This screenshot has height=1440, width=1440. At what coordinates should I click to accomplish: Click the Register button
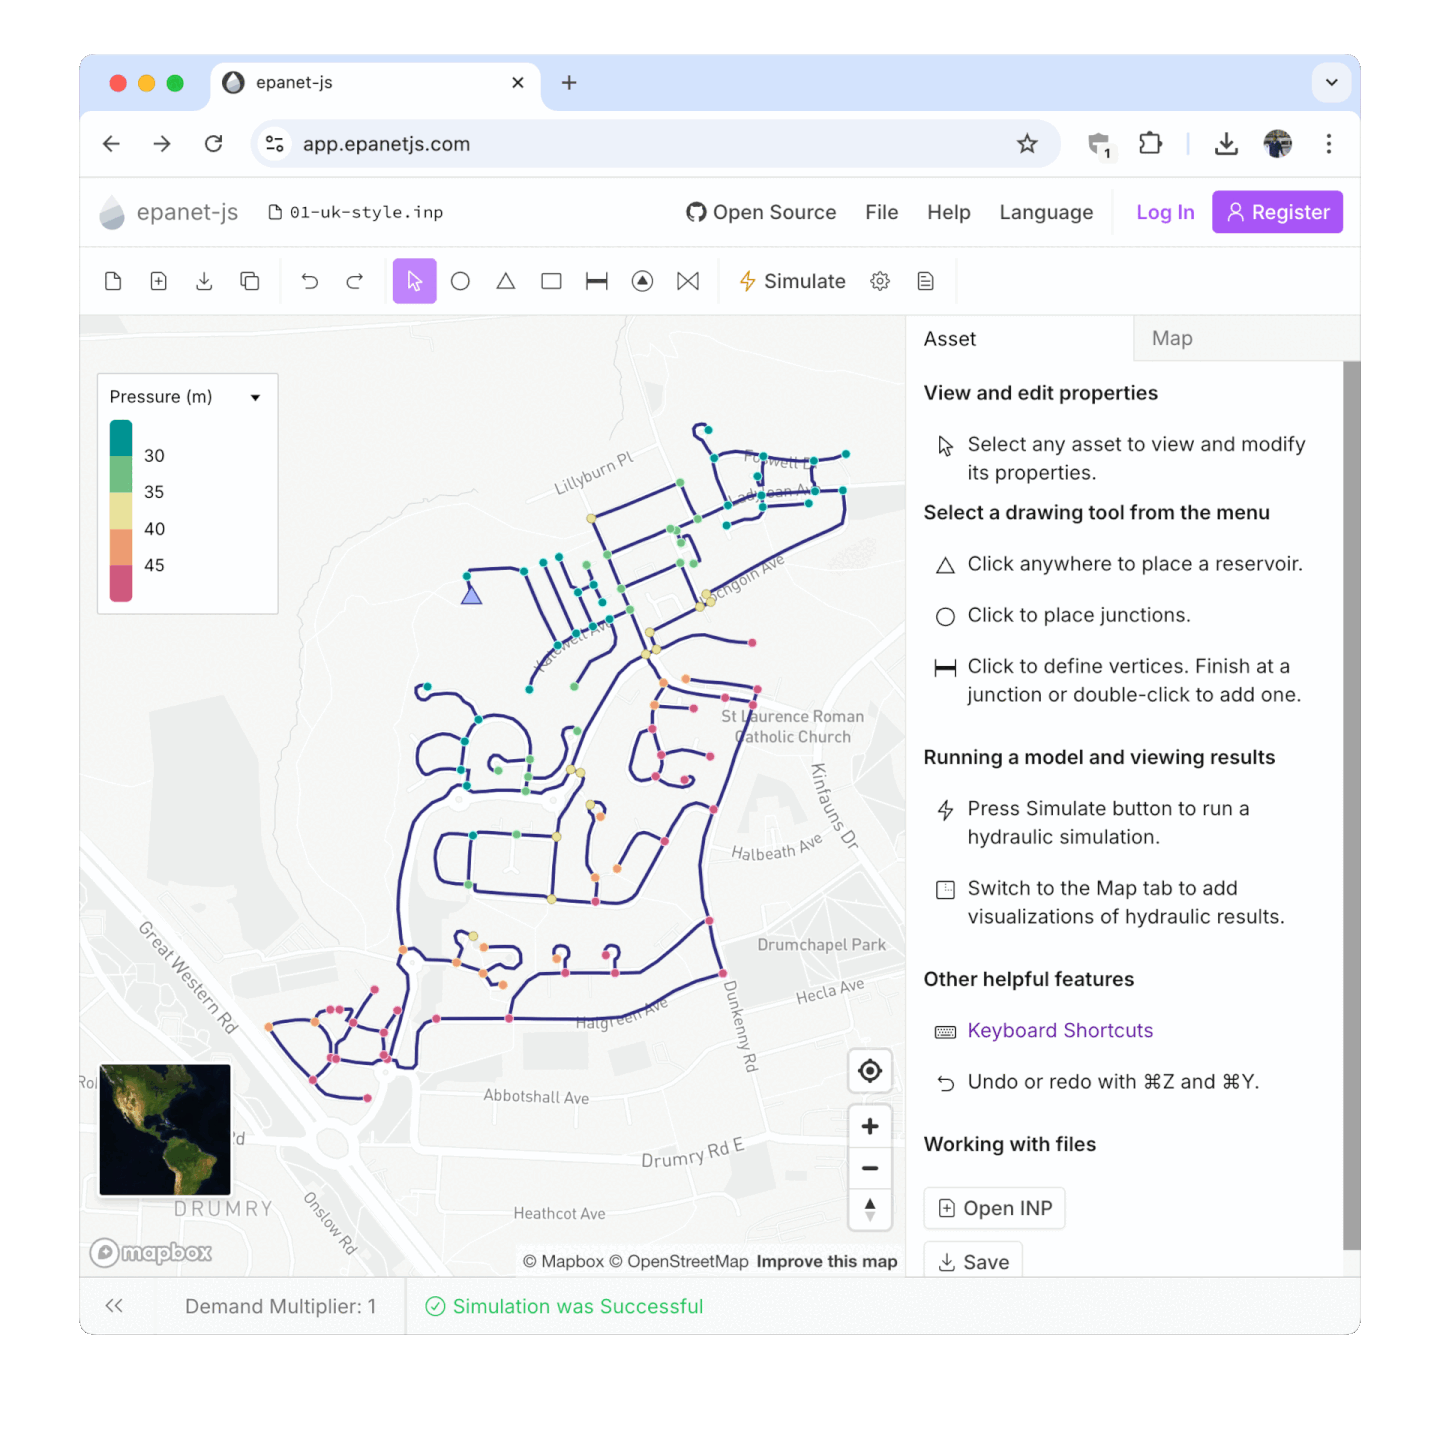click(1278, 212)
